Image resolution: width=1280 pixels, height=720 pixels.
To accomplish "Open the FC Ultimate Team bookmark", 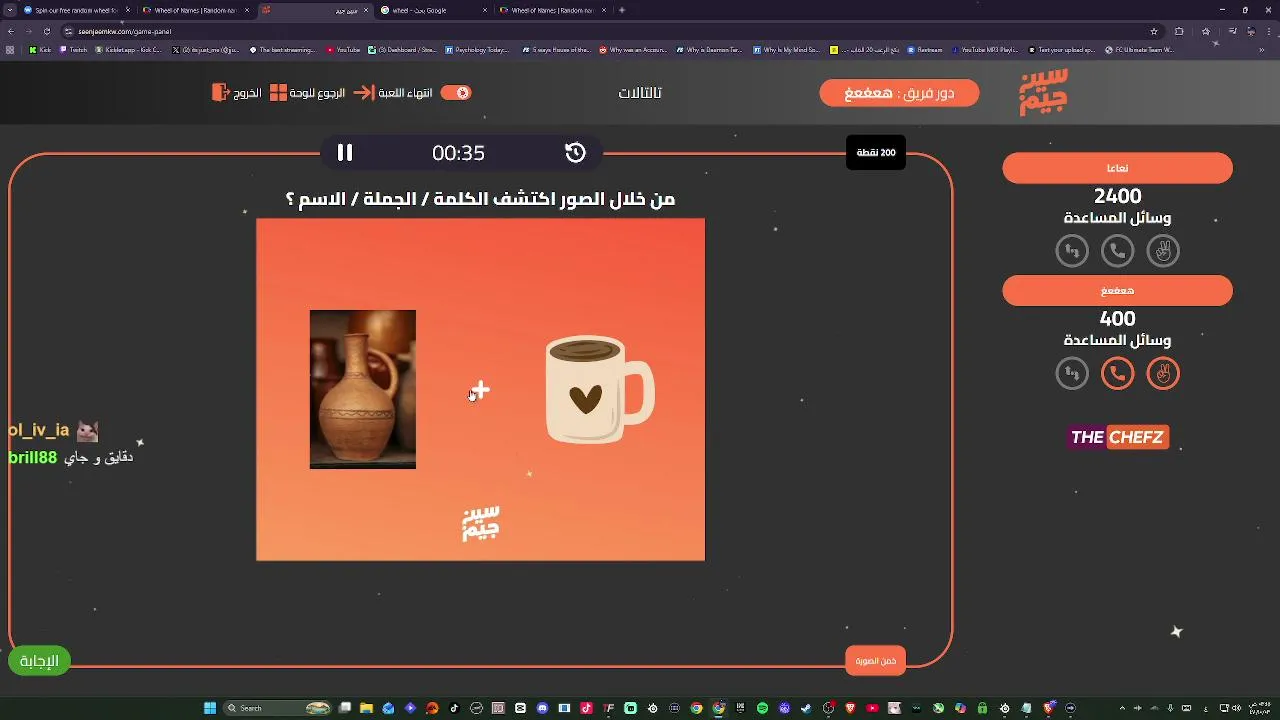I will coord(1139,49).
